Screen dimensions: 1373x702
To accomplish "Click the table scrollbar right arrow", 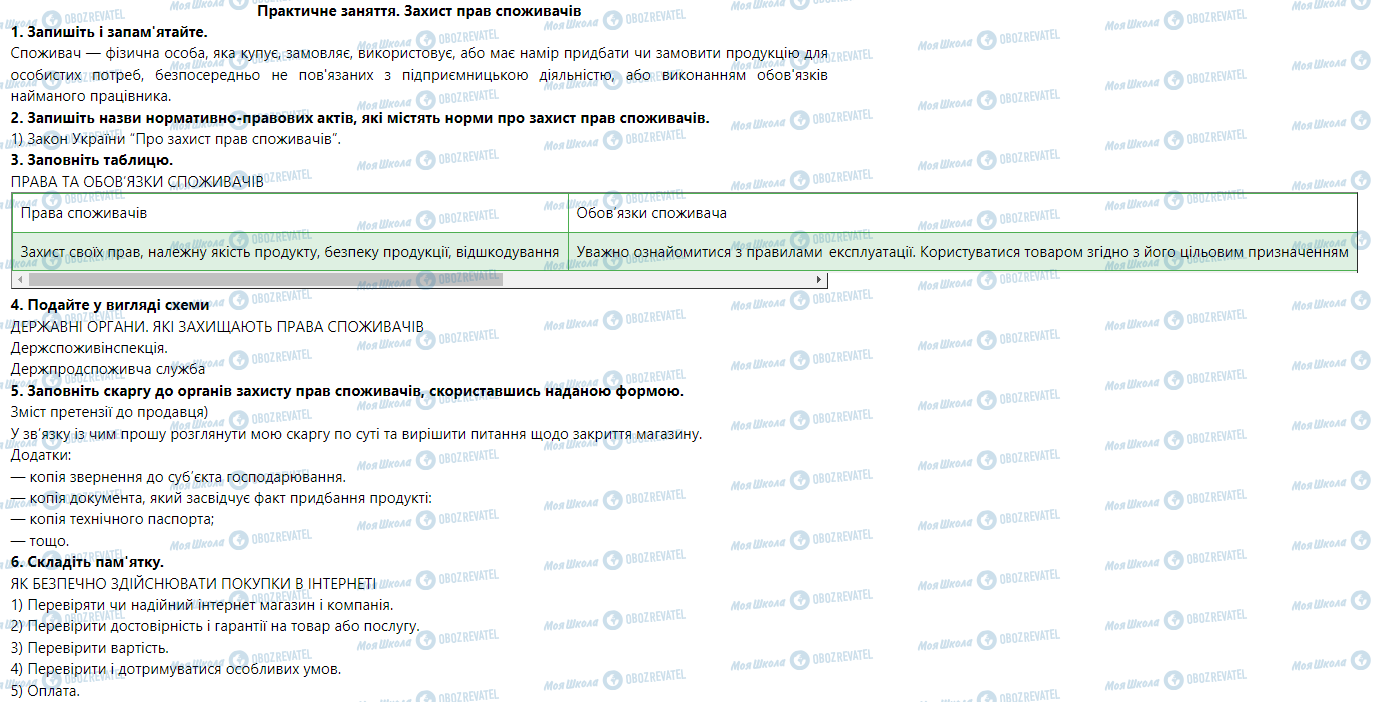I will (x=820, y=280).
